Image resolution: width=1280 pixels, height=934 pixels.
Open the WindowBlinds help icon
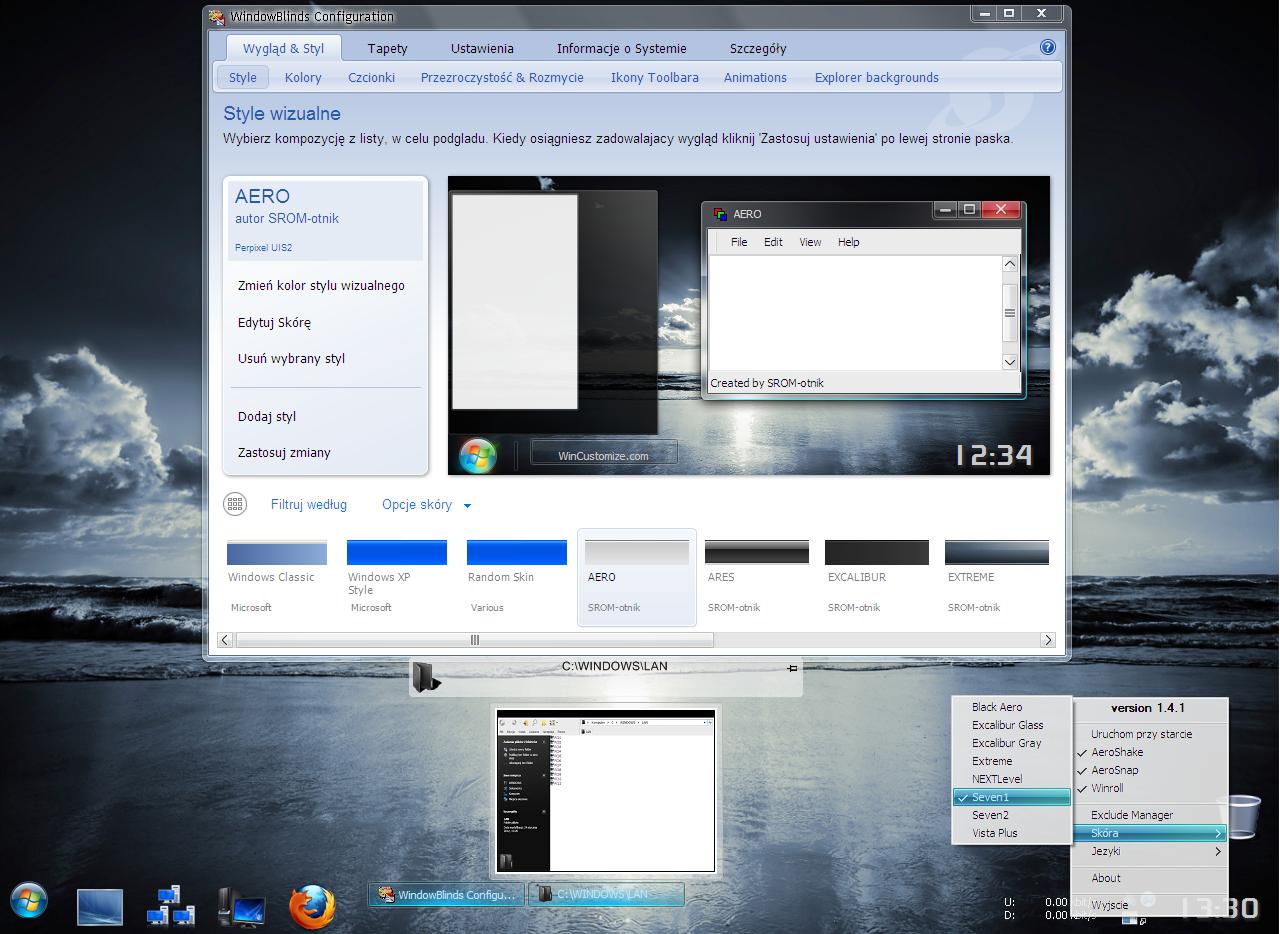pos(1048,47)
